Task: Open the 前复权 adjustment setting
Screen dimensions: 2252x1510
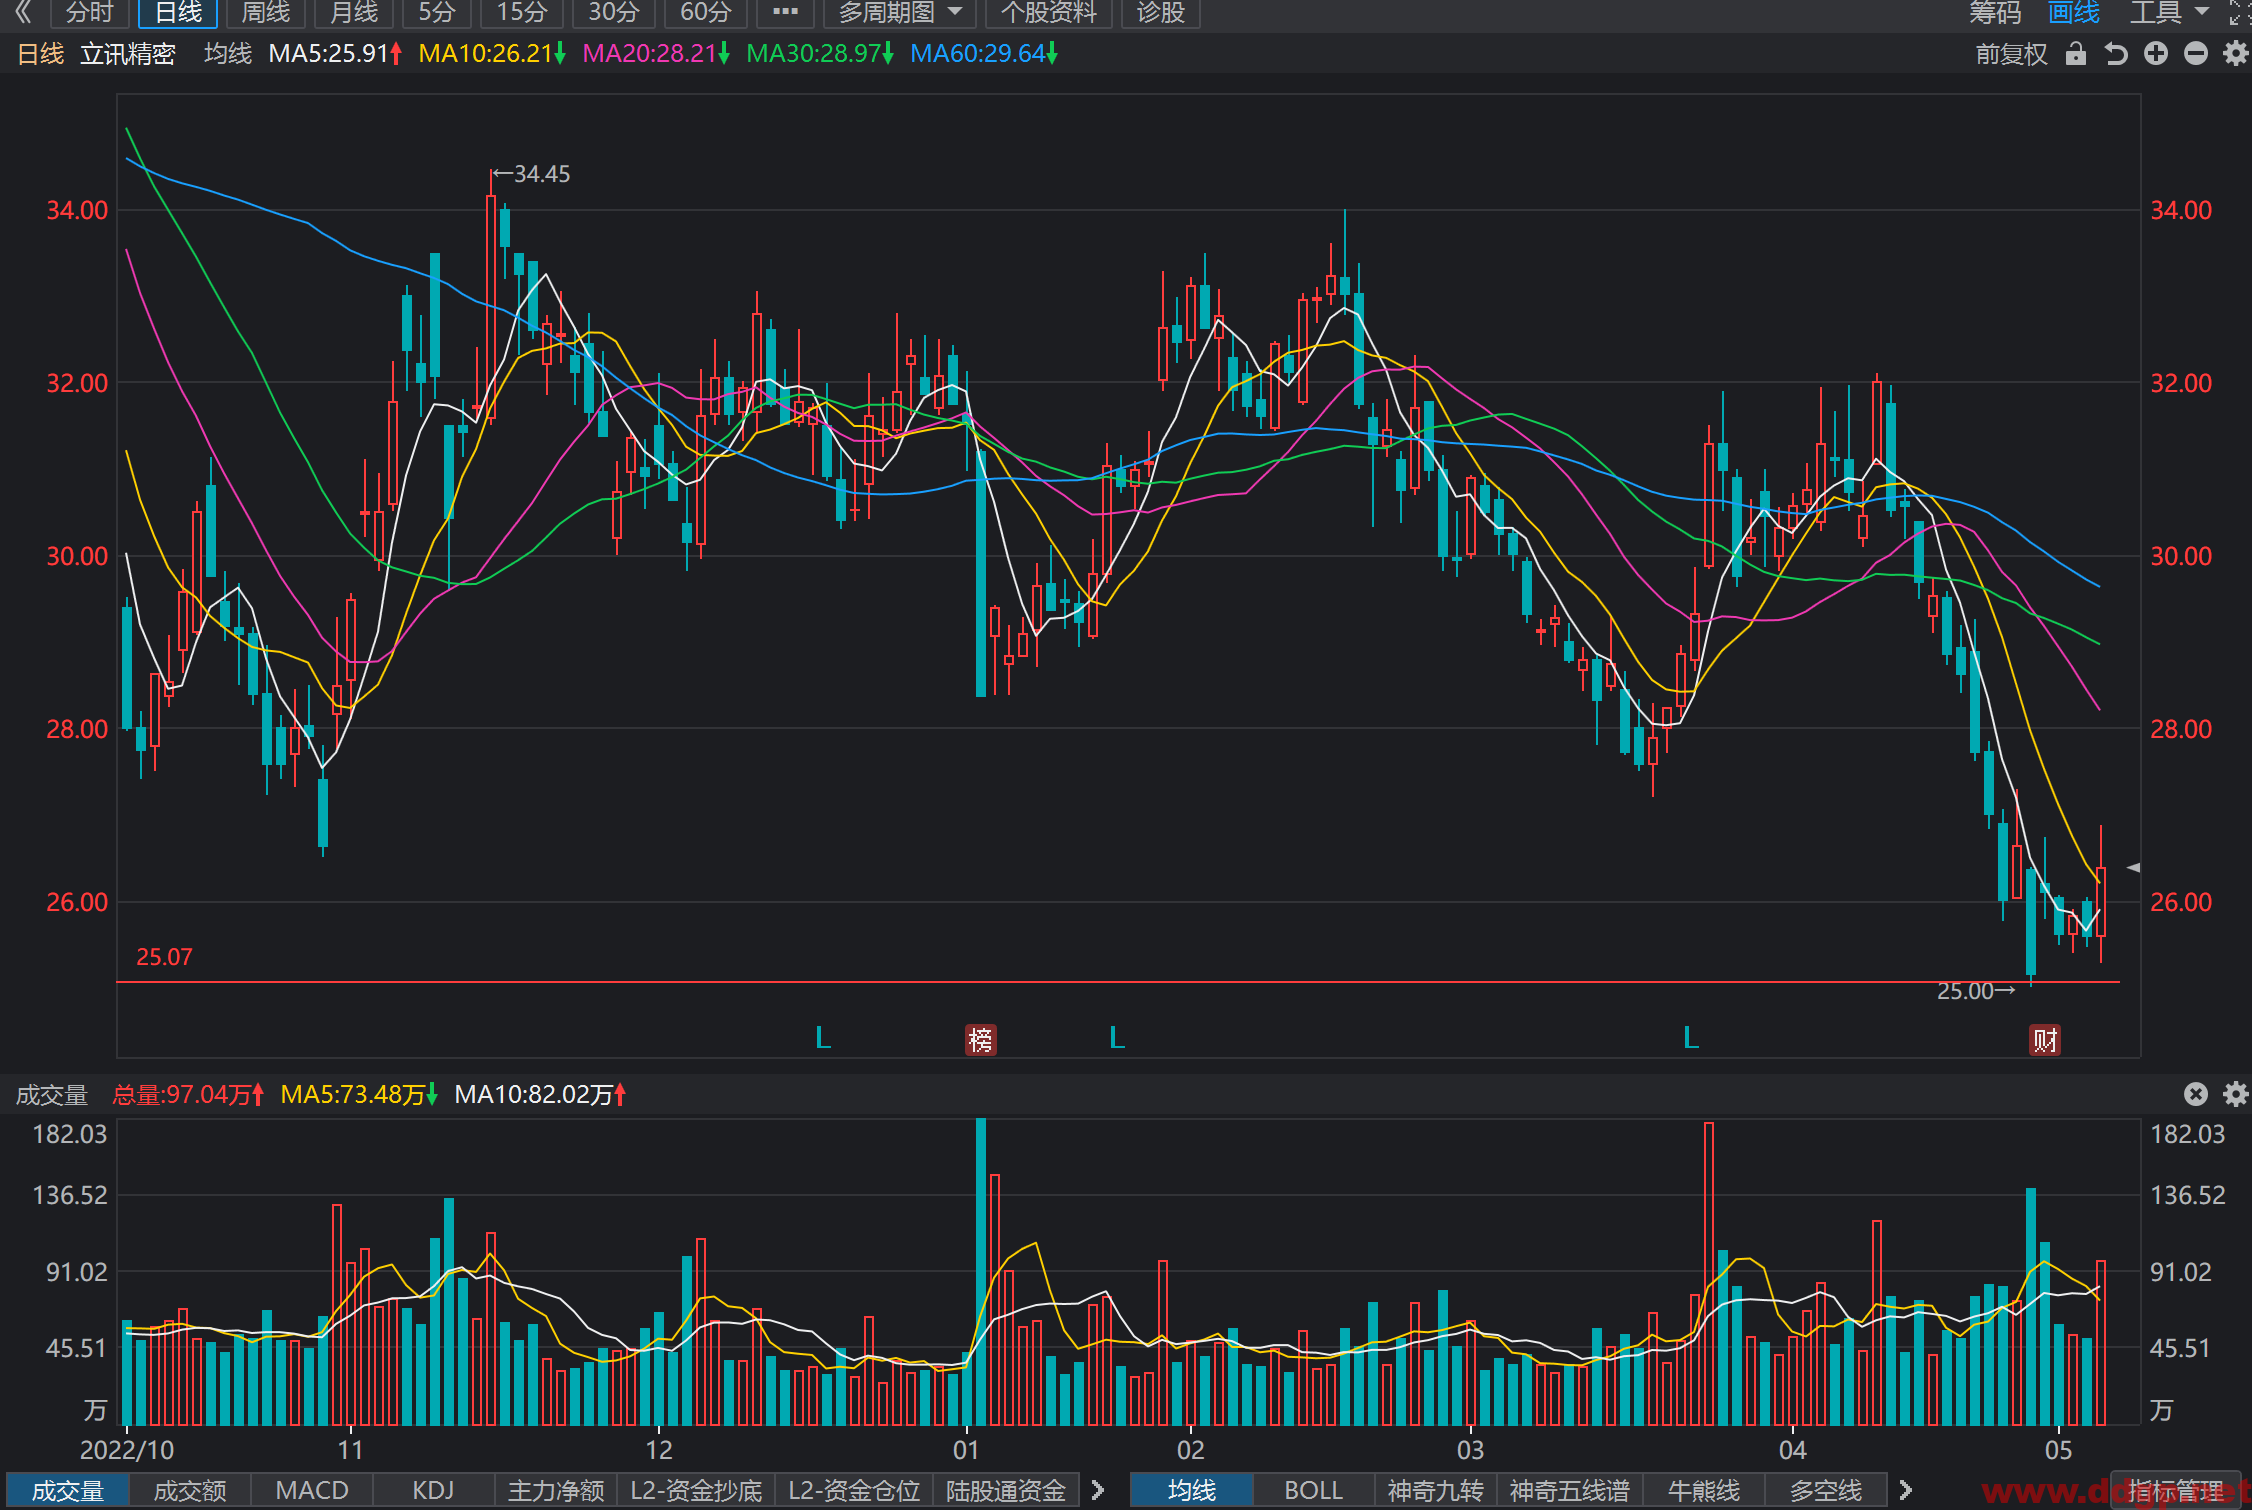Action: click(x=2011, y=54)
